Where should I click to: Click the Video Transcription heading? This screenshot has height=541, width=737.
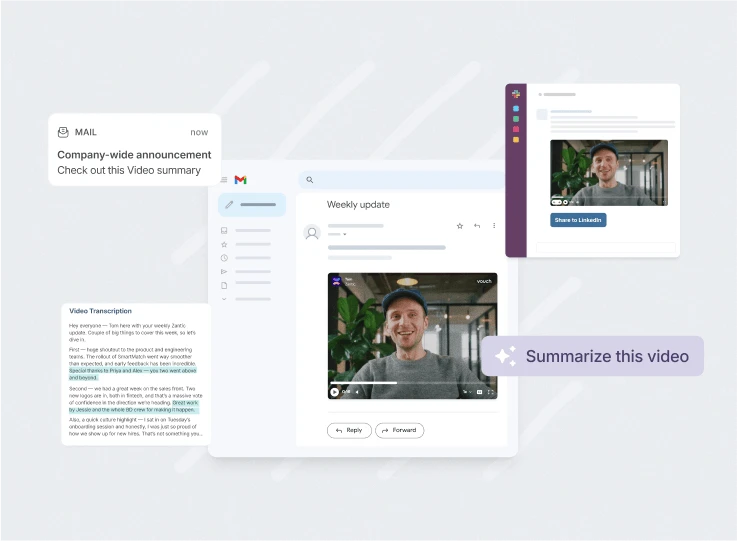click(x=100, y=311)
